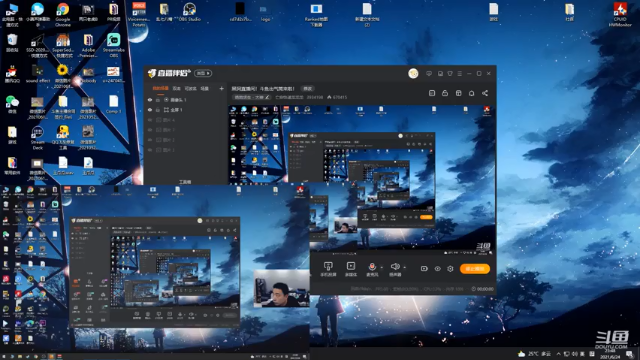
Task: Open the phone screen-cast tool (手机投屏)
Action: click(x=328, y=269)
